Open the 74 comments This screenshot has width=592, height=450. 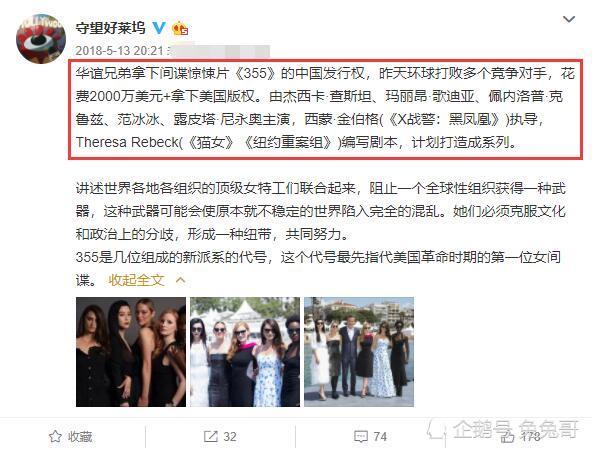click(x=380, y=437)
